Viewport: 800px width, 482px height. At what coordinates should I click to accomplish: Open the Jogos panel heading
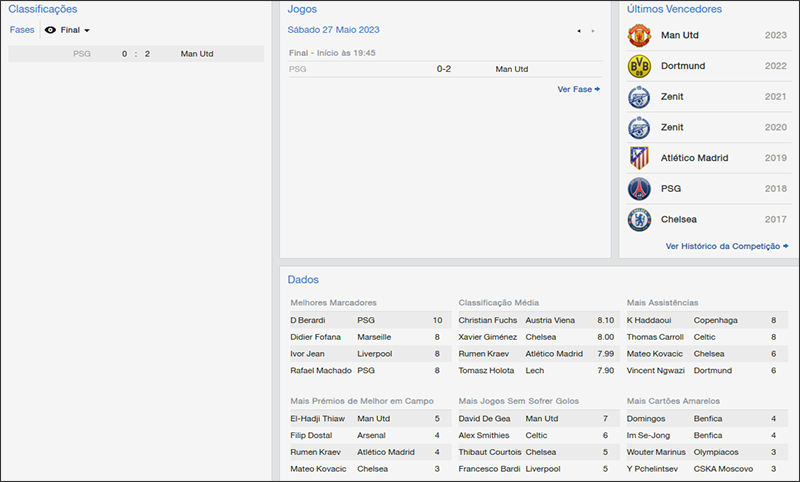coord(302,9)
